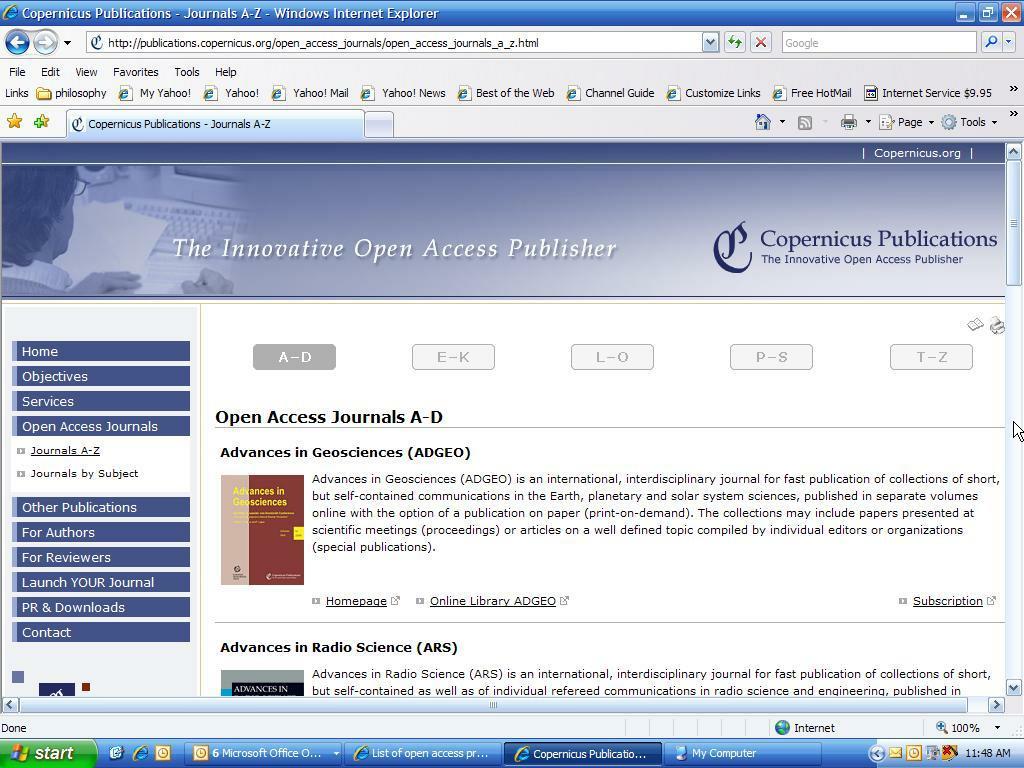The image size is (1024, 768).
Task: Open the Online Library ADGEO link
Action: [x=492, y=601]
